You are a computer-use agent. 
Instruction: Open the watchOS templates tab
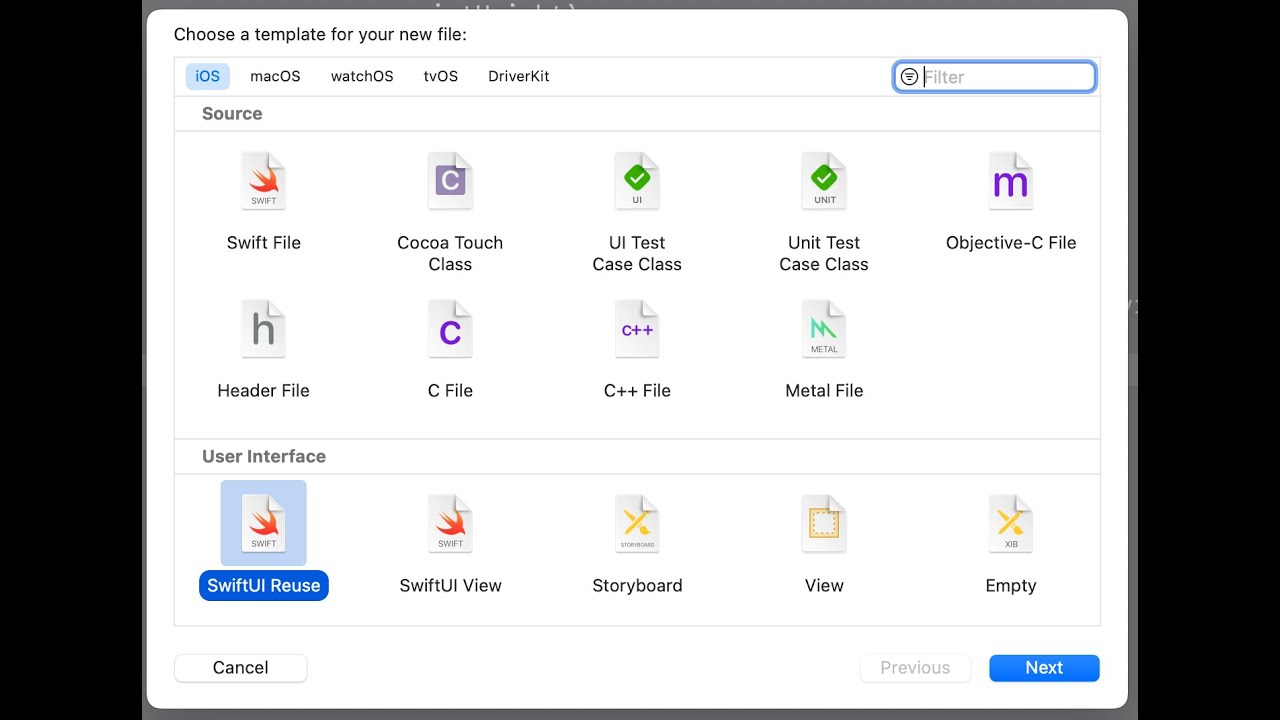(x=362, y=76)
